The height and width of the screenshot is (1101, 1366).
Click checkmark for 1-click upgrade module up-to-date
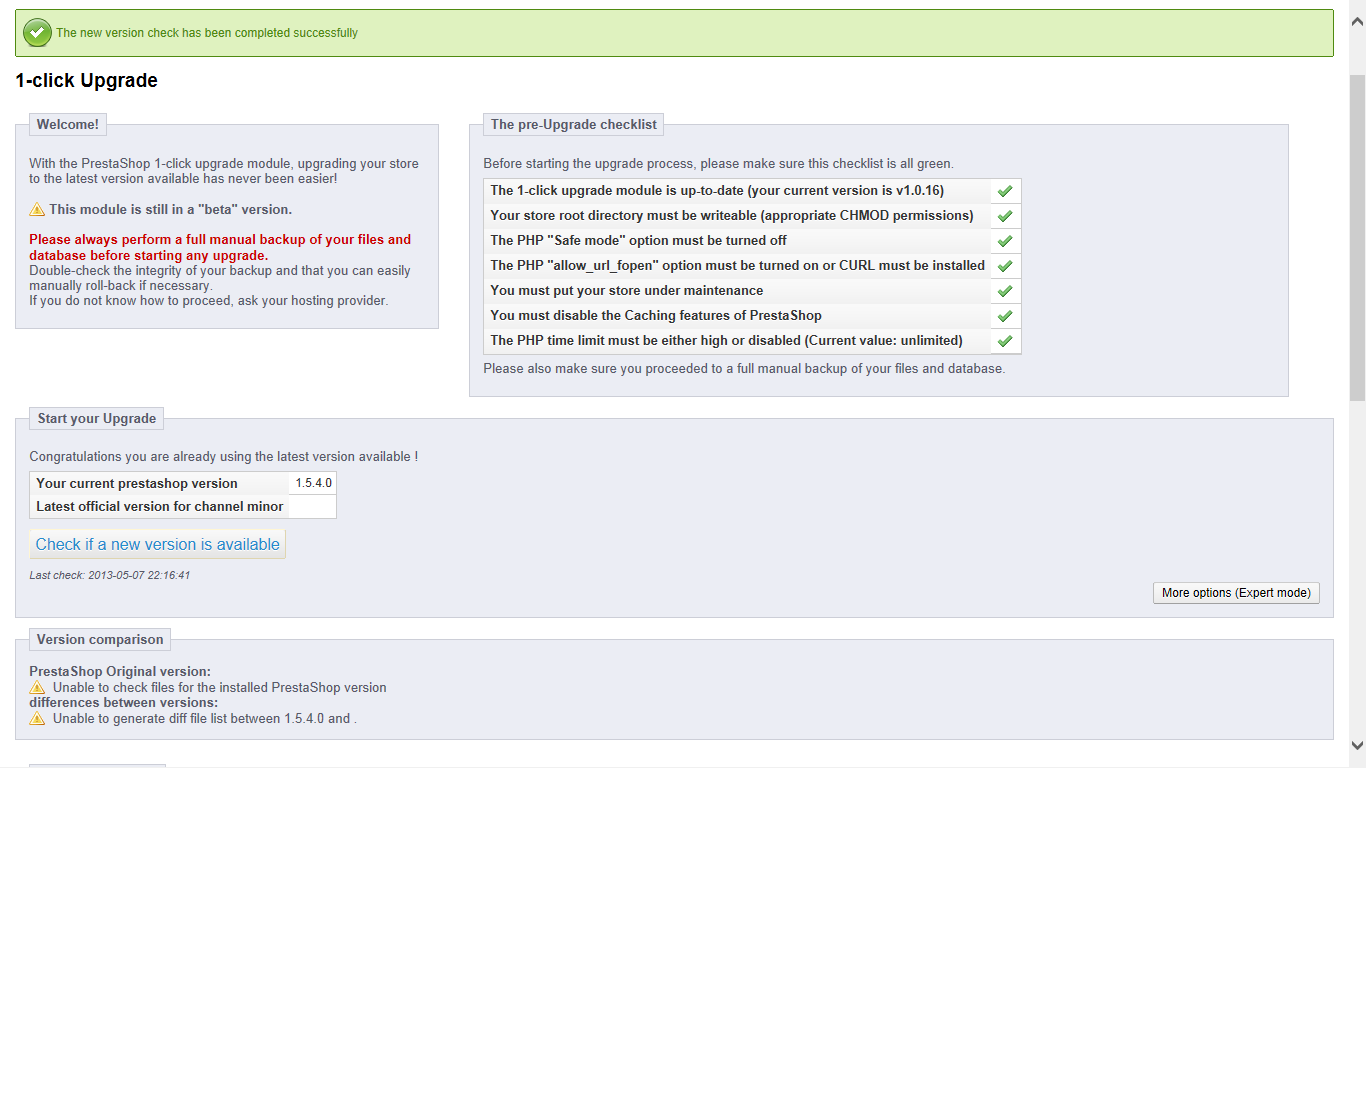pos(1005,191)
